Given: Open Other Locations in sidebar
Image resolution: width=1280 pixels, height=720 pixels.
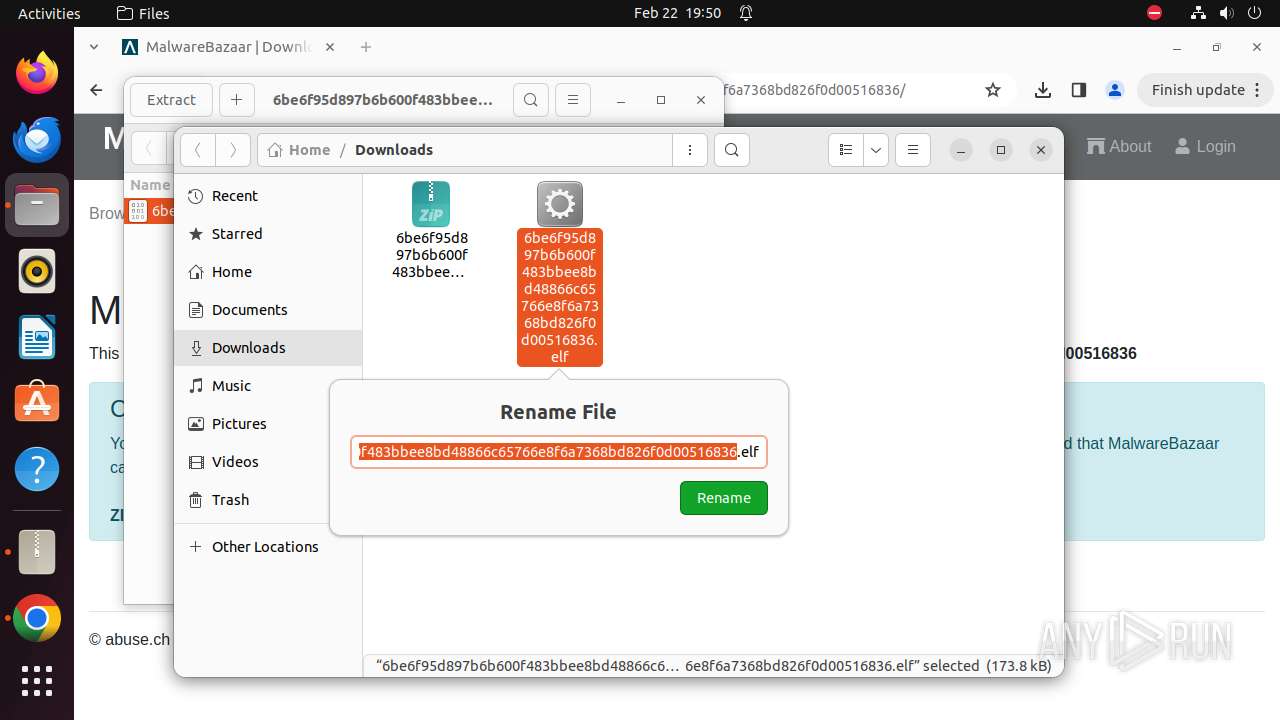Looking at the screenshot, I should 267,547.
